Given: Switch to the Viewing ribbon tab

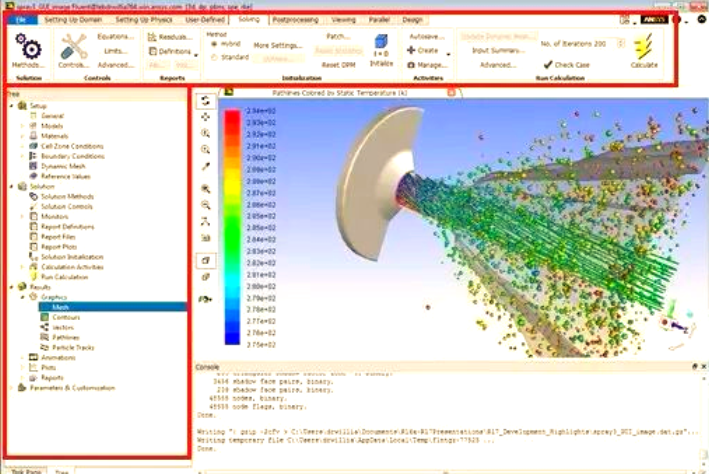Looking at the screenshot, I should click(x=344, y=20).
